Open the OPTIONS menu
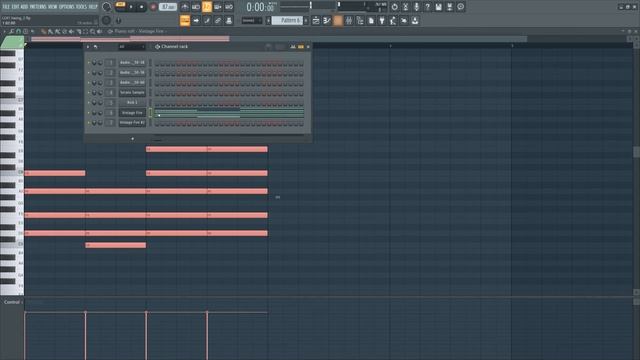The height and width of the screenshot is (360, 640). tap(67, 7)
